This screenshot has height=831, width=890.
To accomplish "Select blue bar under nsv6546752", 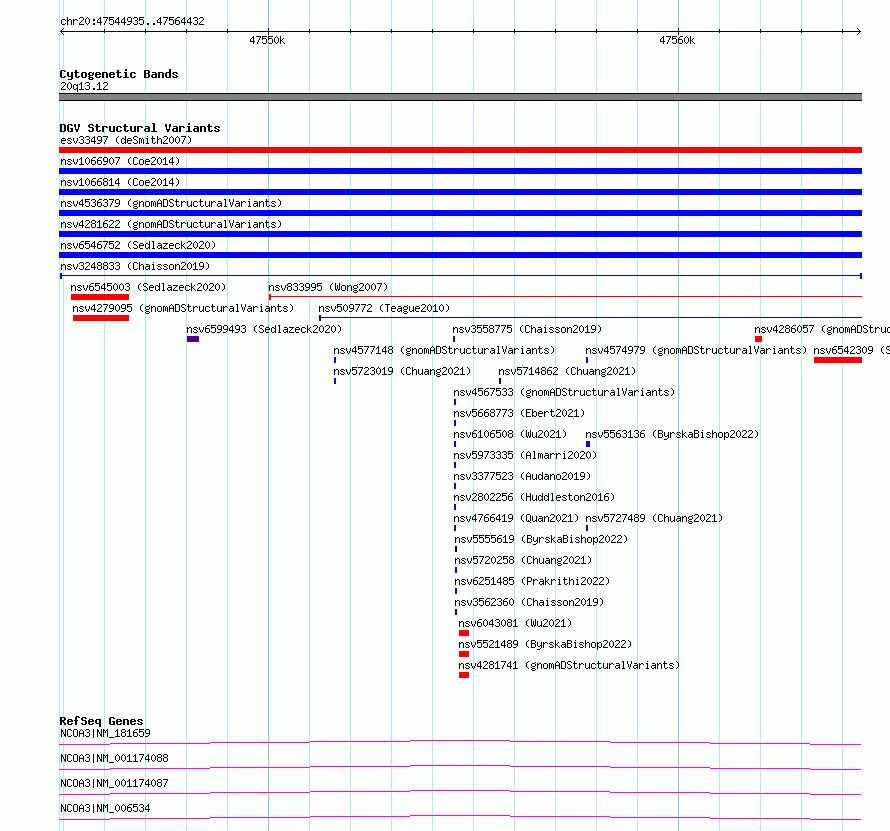I will (460, 255).
